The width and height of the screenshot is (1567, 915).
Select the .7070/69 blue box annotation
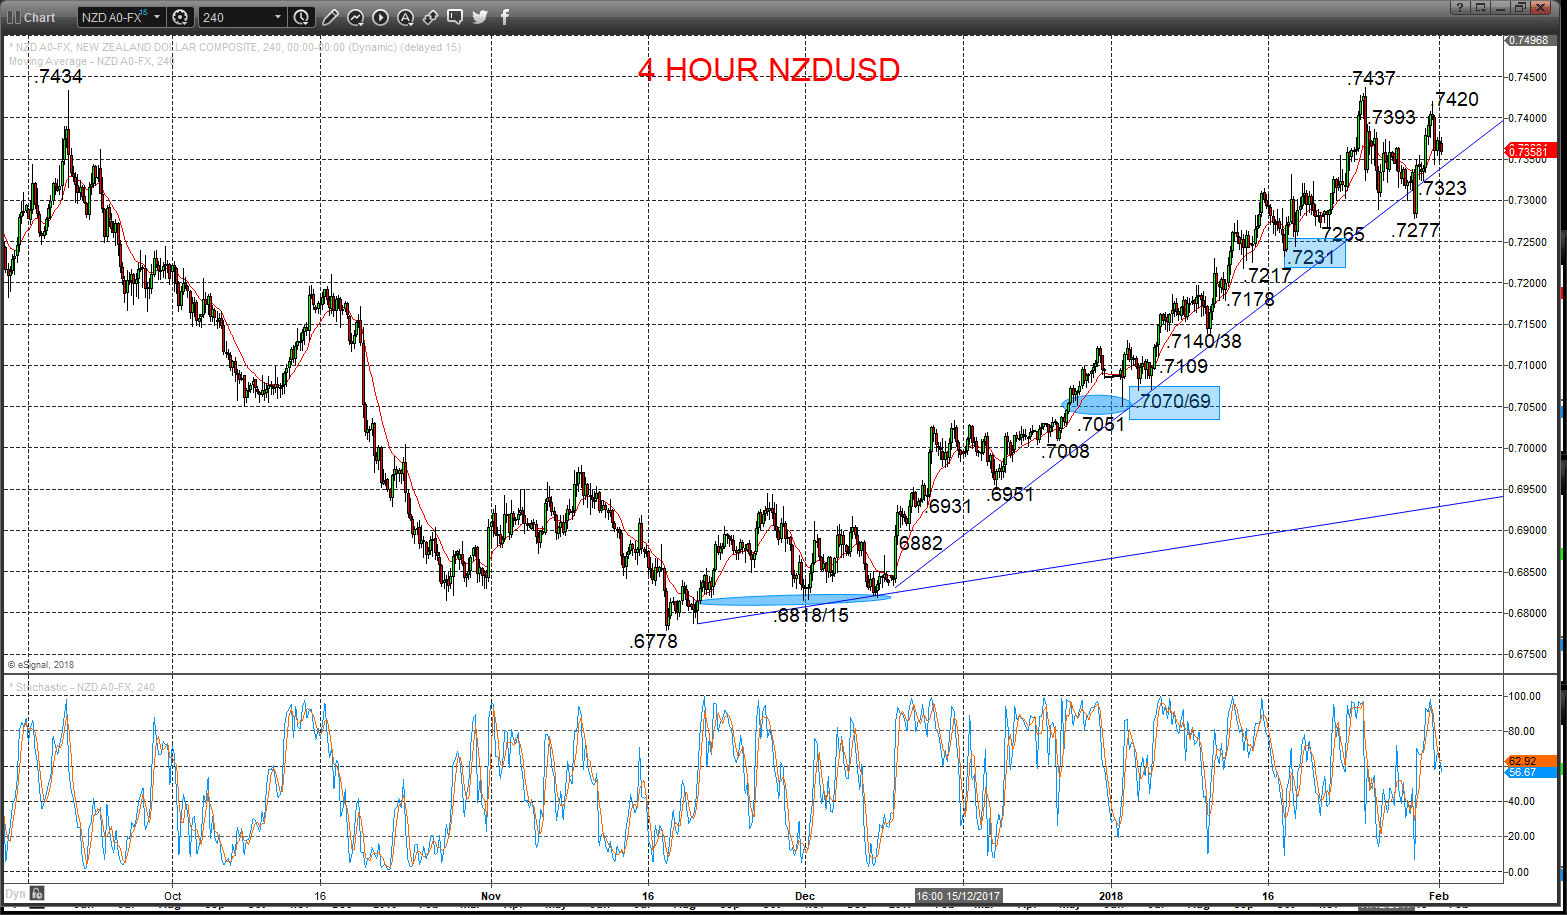pos(1174,402)
